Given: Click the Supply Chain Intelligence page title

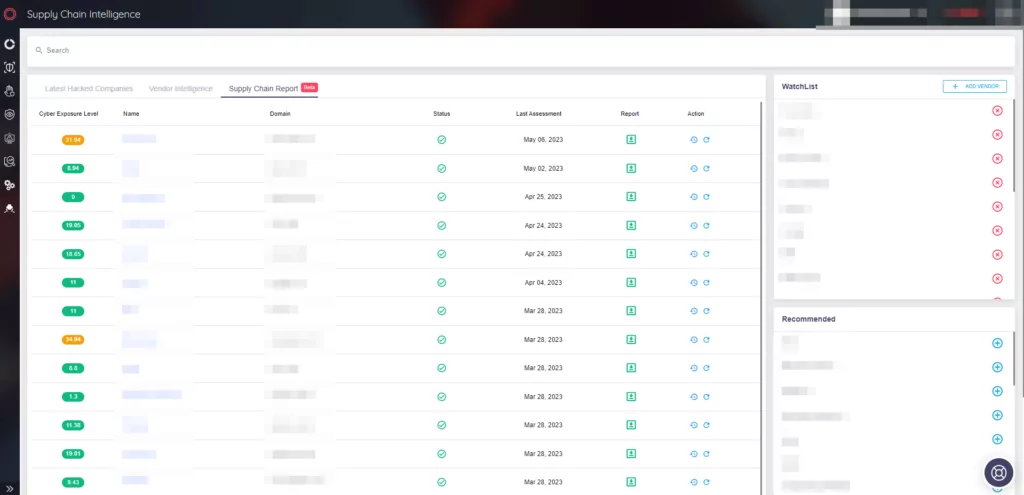Looking at the screenshot, I should 84,14.
